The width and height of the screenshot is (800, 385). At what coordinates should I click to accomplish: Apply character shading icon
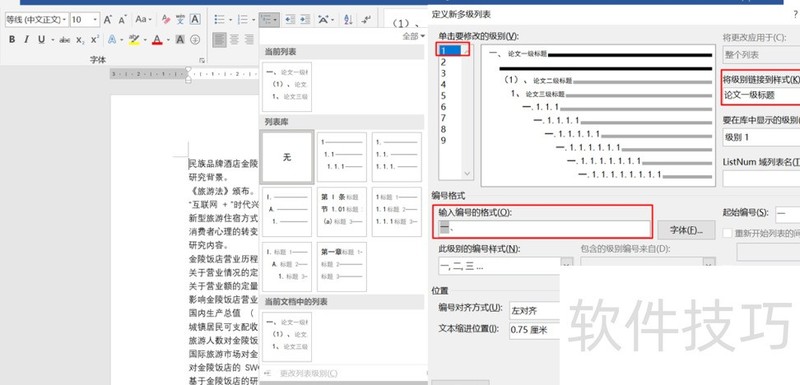point(180,39)
